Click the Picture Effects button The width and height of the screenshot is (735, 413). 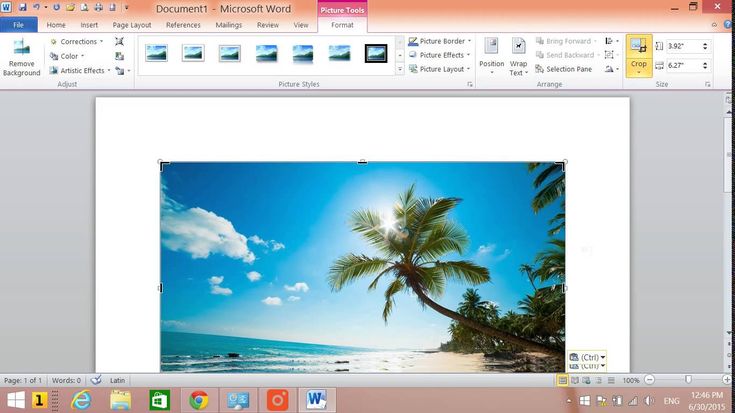coord(440,56)
